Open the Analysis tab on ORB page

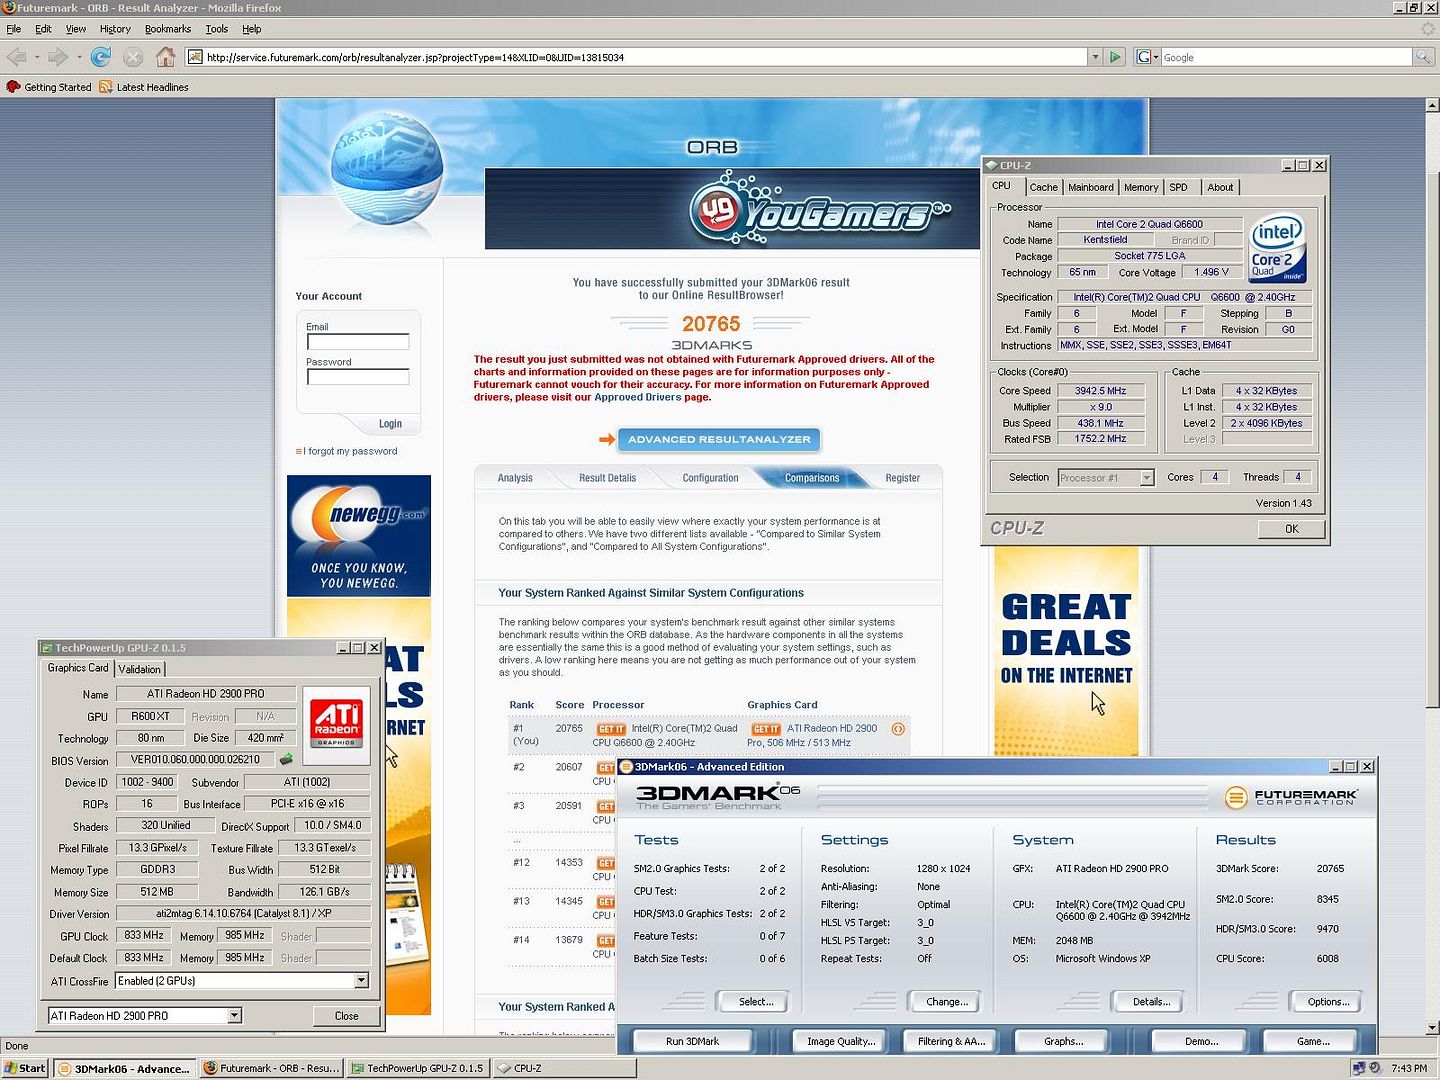click(x=515, y=478)
